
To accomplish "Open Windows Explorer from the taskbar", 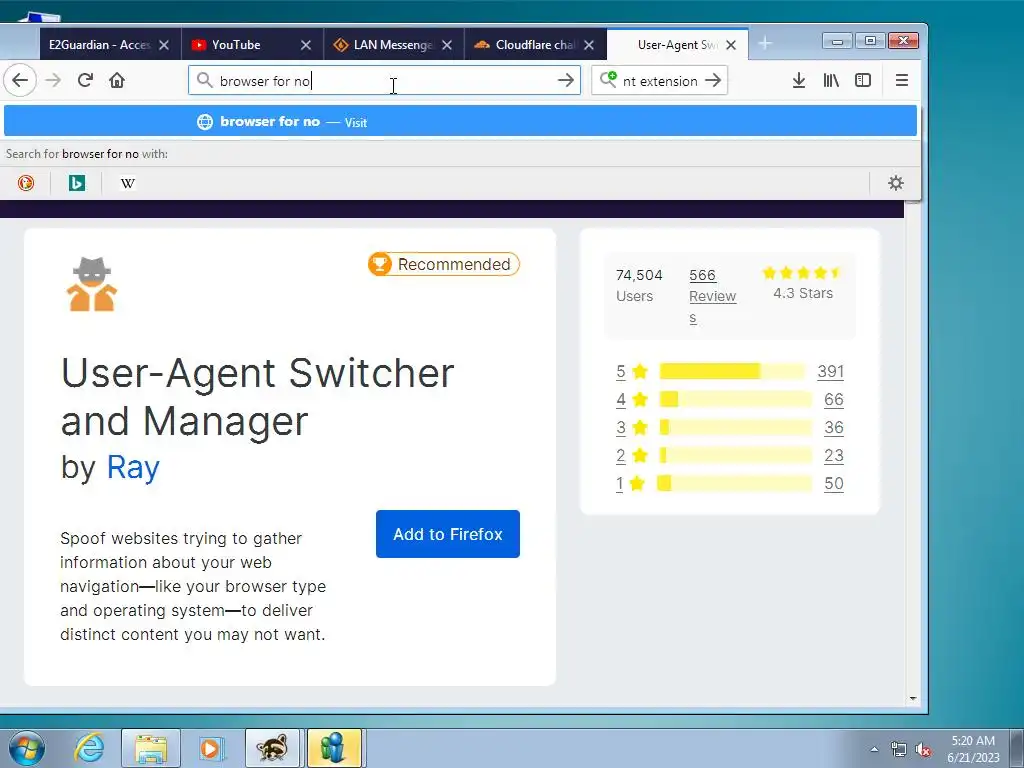I will (151, 748).
